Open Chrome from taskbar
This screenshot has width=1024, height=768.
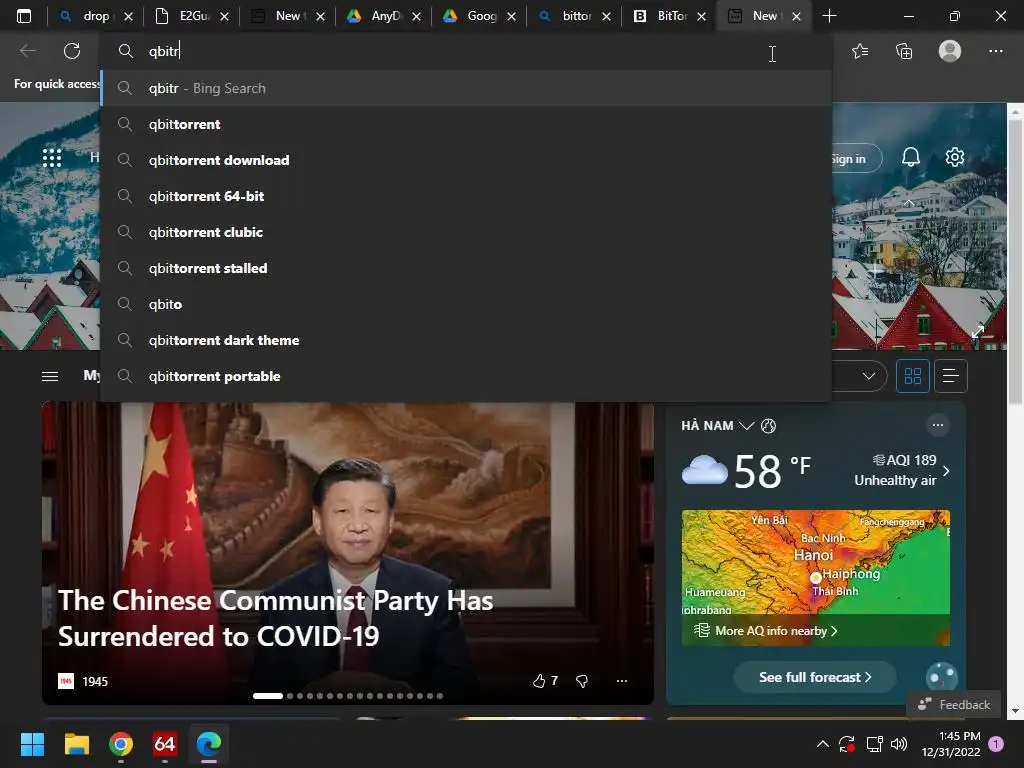[121, 744]
